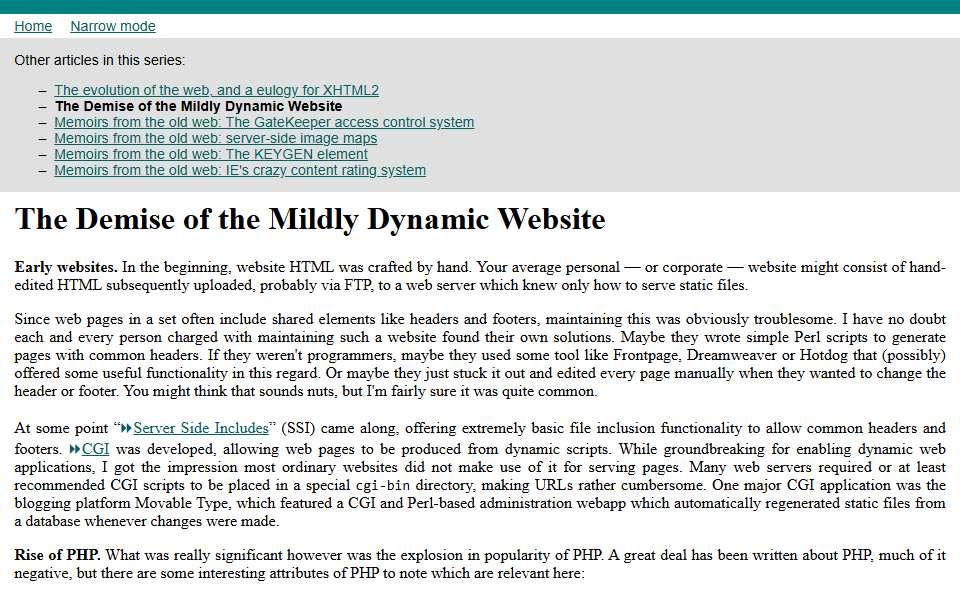Viewport: 960px width, 600px height.
Task: Click the main page heading
Action: pyautogui.click(x=310, y=219)
